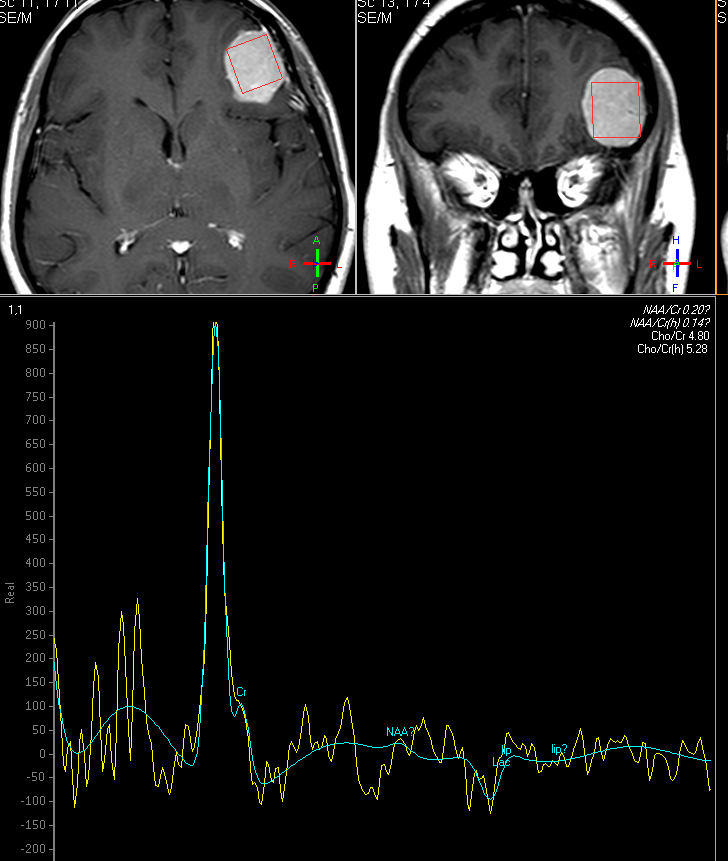Click the Real y-axis label
Viewport: 728px width, 861px height.
point(11,592)
